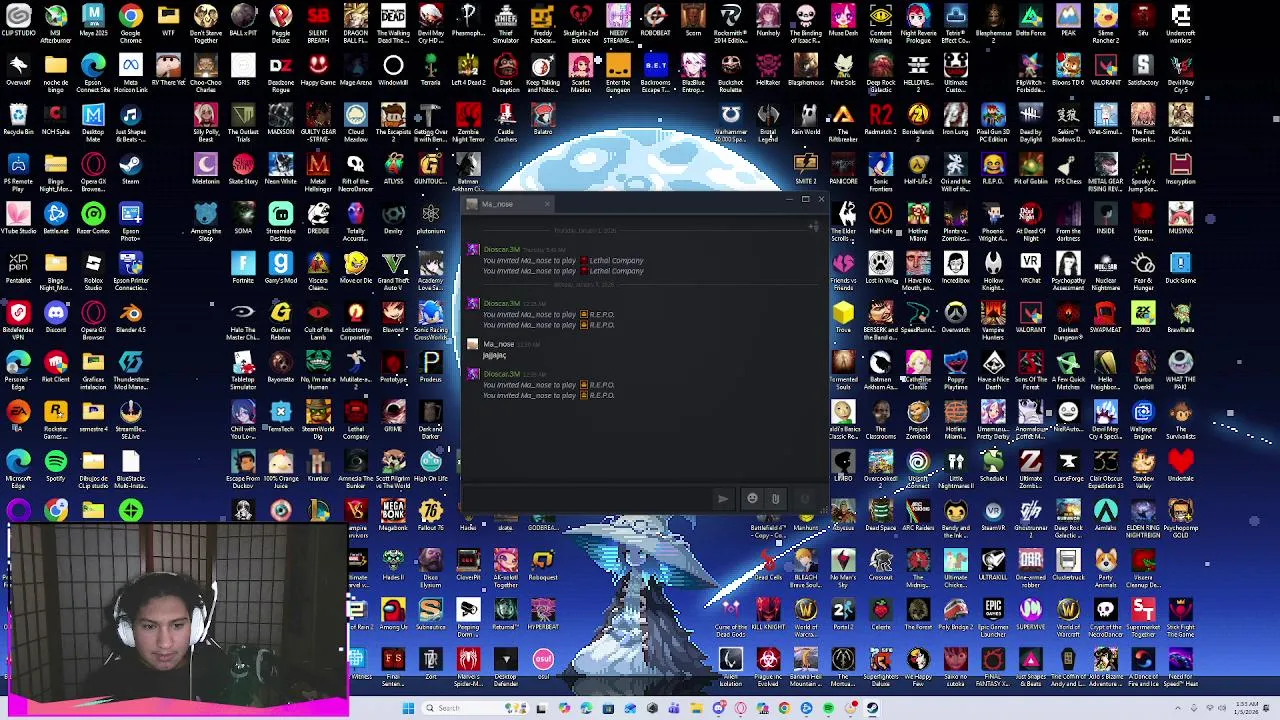The width and height of the screenshot is (1280, 720).
Task: Launch Steam from its desktop icon
Action: coord(130,170)
